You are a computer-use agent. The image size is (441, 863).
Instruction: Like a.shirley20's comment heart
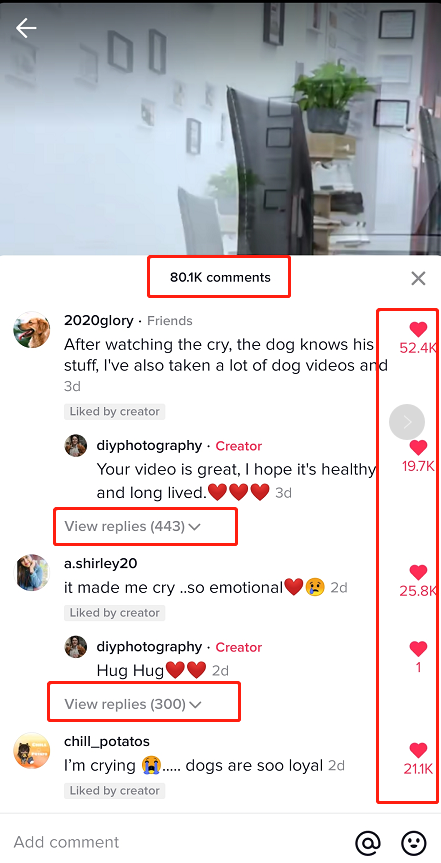coord(418,572)
